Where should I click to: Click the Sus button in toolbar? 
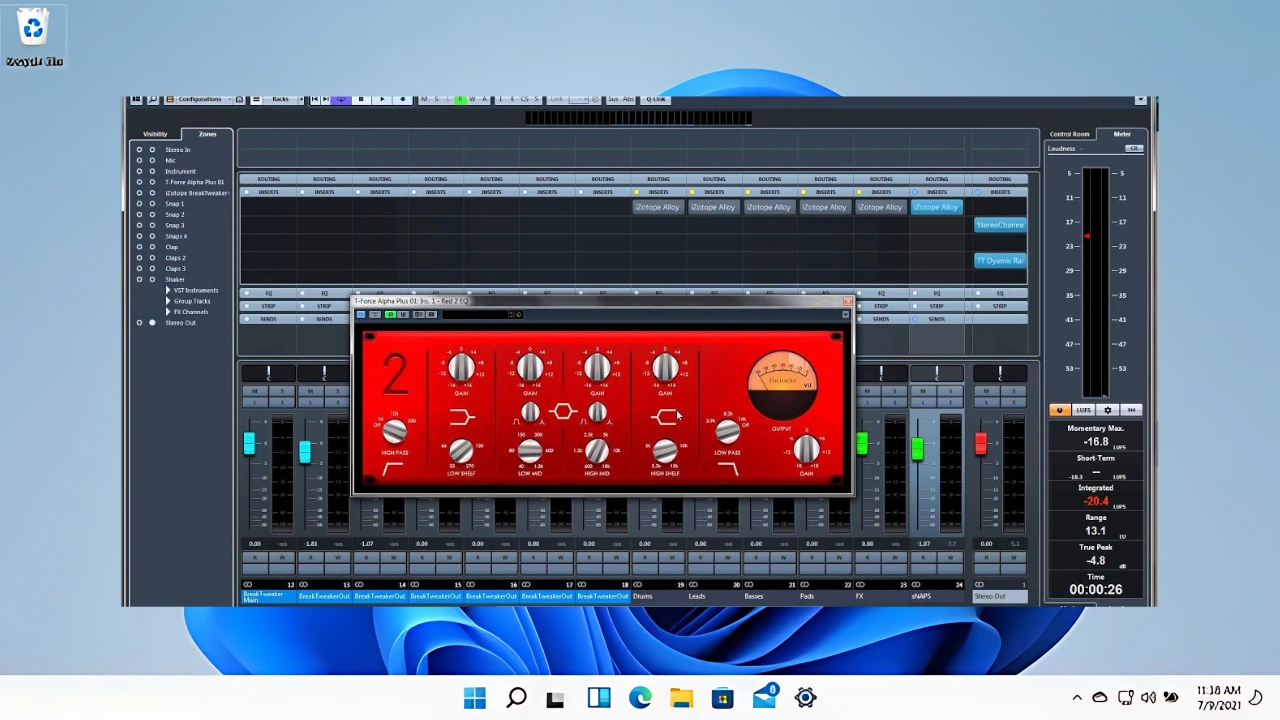[x=613, y=99]
